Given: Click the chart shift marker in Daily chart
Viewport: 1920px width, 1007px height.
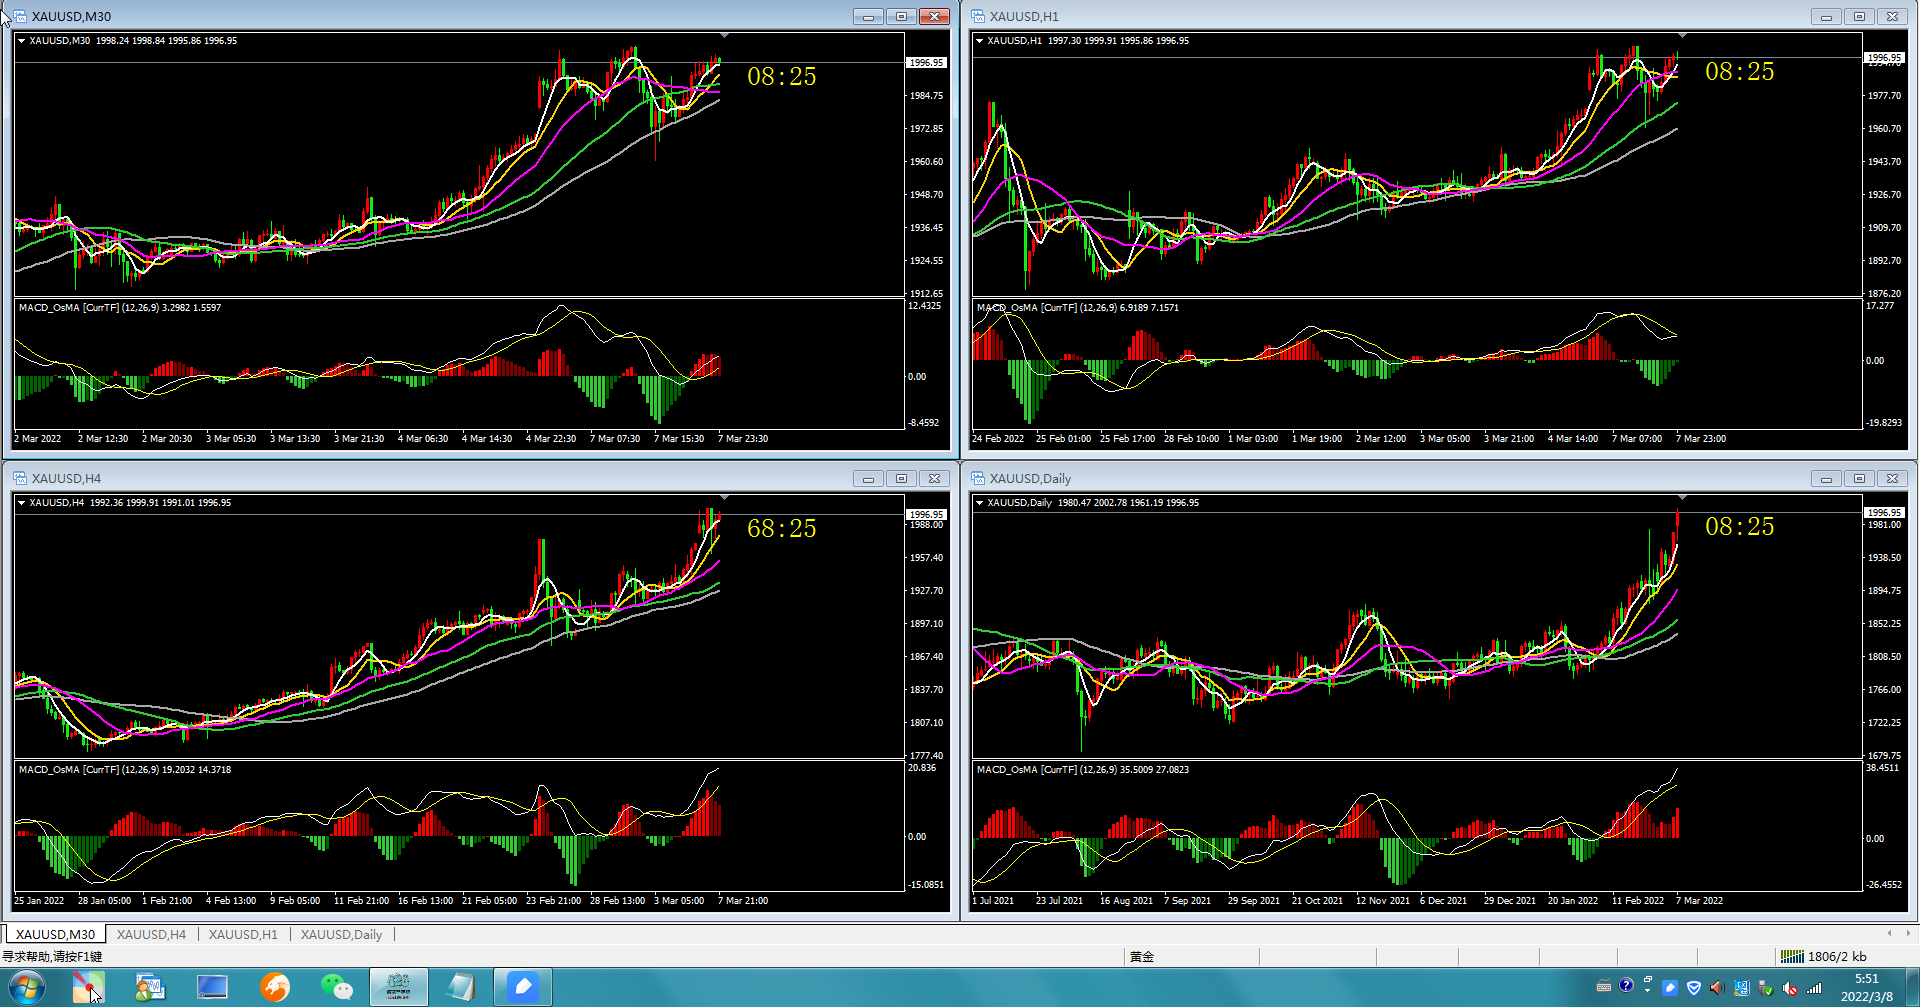Looking at the screenshot, I should 1682,497.
